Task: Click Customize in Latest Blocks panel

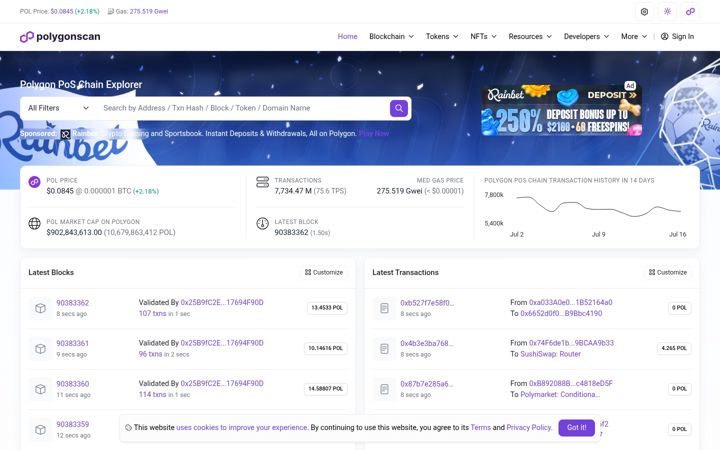Action: coord(324,272)
